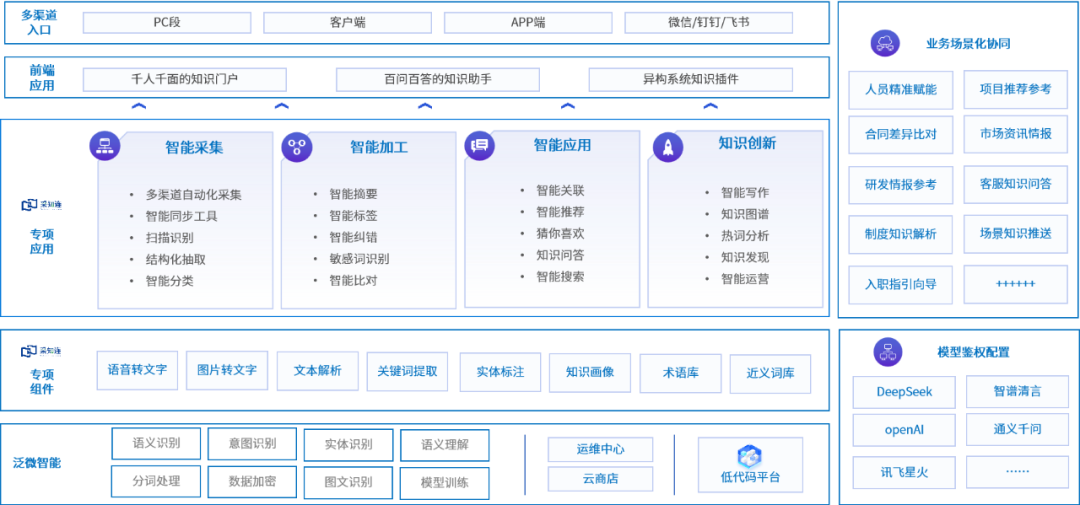Screen dimensions: 1080x505
Task: Click the 图文识别 box
Action: coord(349,483)
